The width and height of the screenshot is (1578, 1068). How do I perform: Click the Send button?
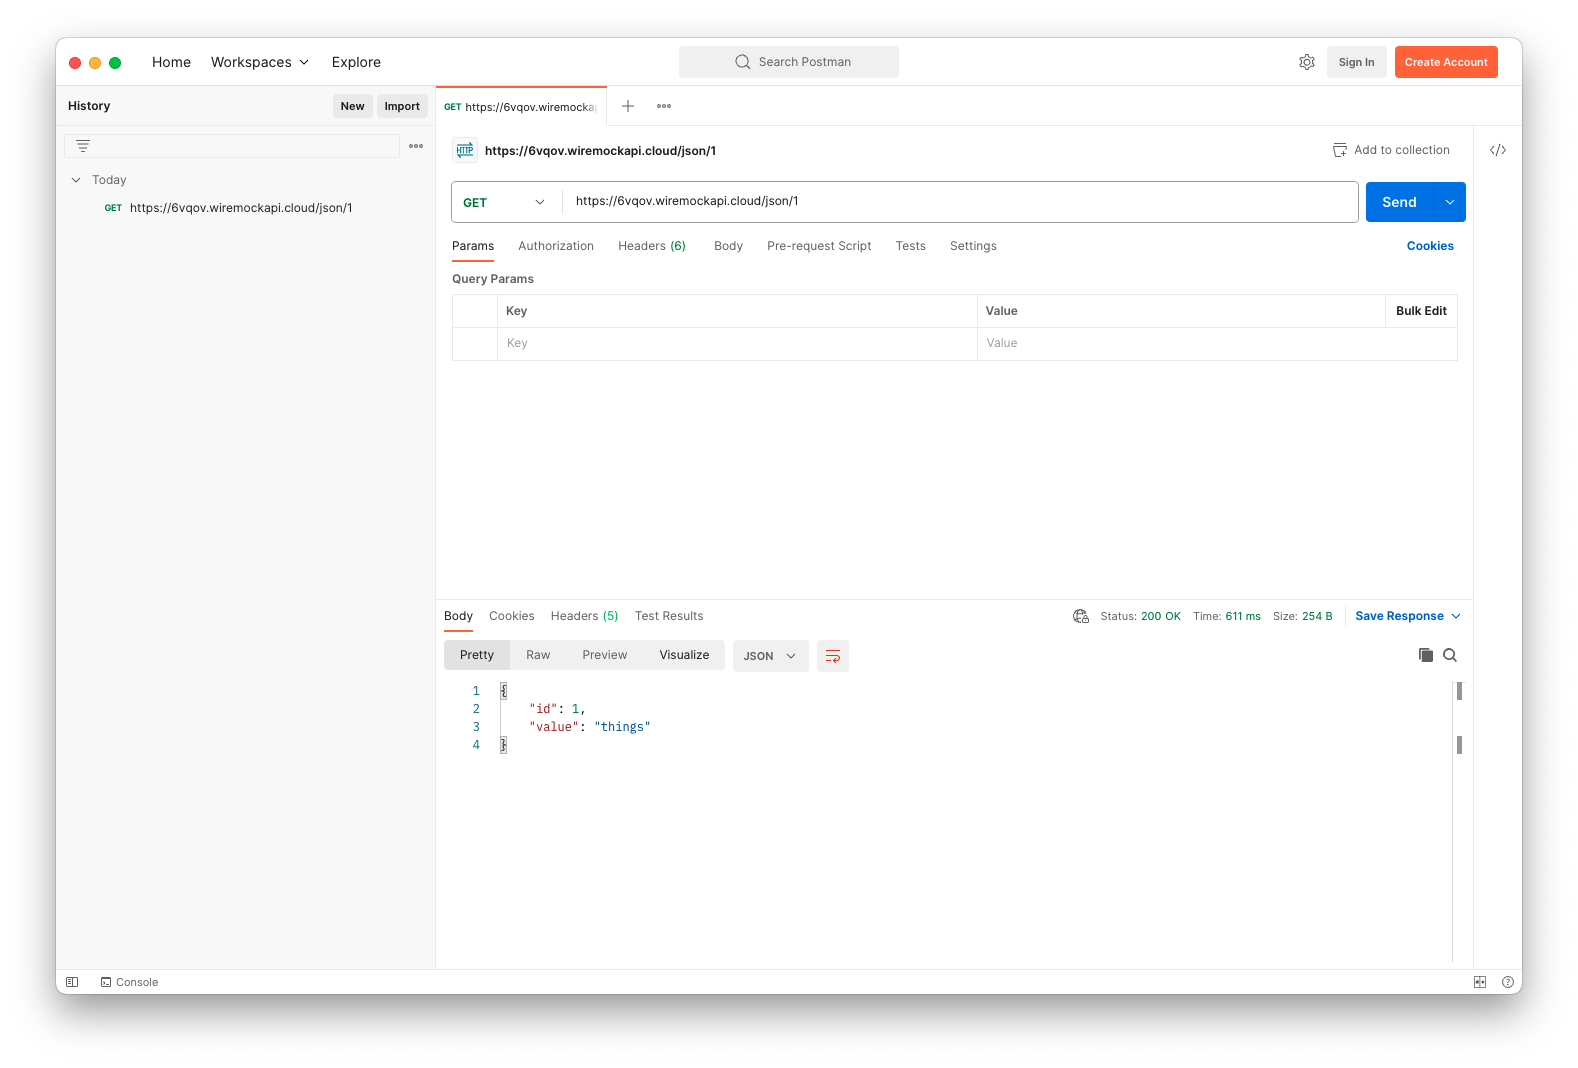click(1400, 202)
